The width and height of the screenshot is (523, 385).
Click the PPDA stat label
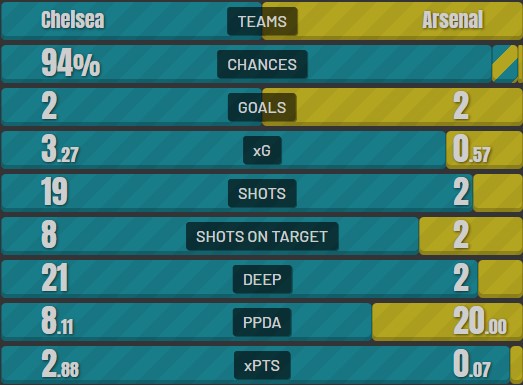click(x=262, y=323)
